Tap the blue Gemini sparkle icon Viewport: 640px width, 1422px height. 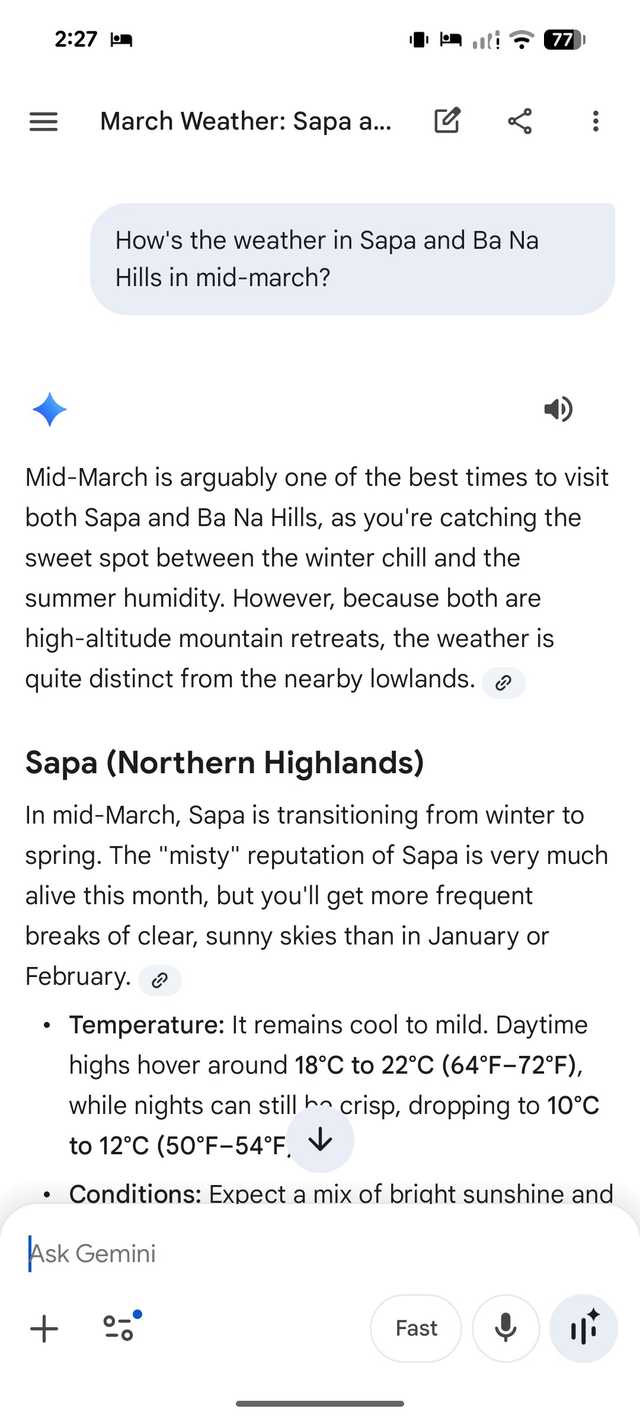[49, 410]
